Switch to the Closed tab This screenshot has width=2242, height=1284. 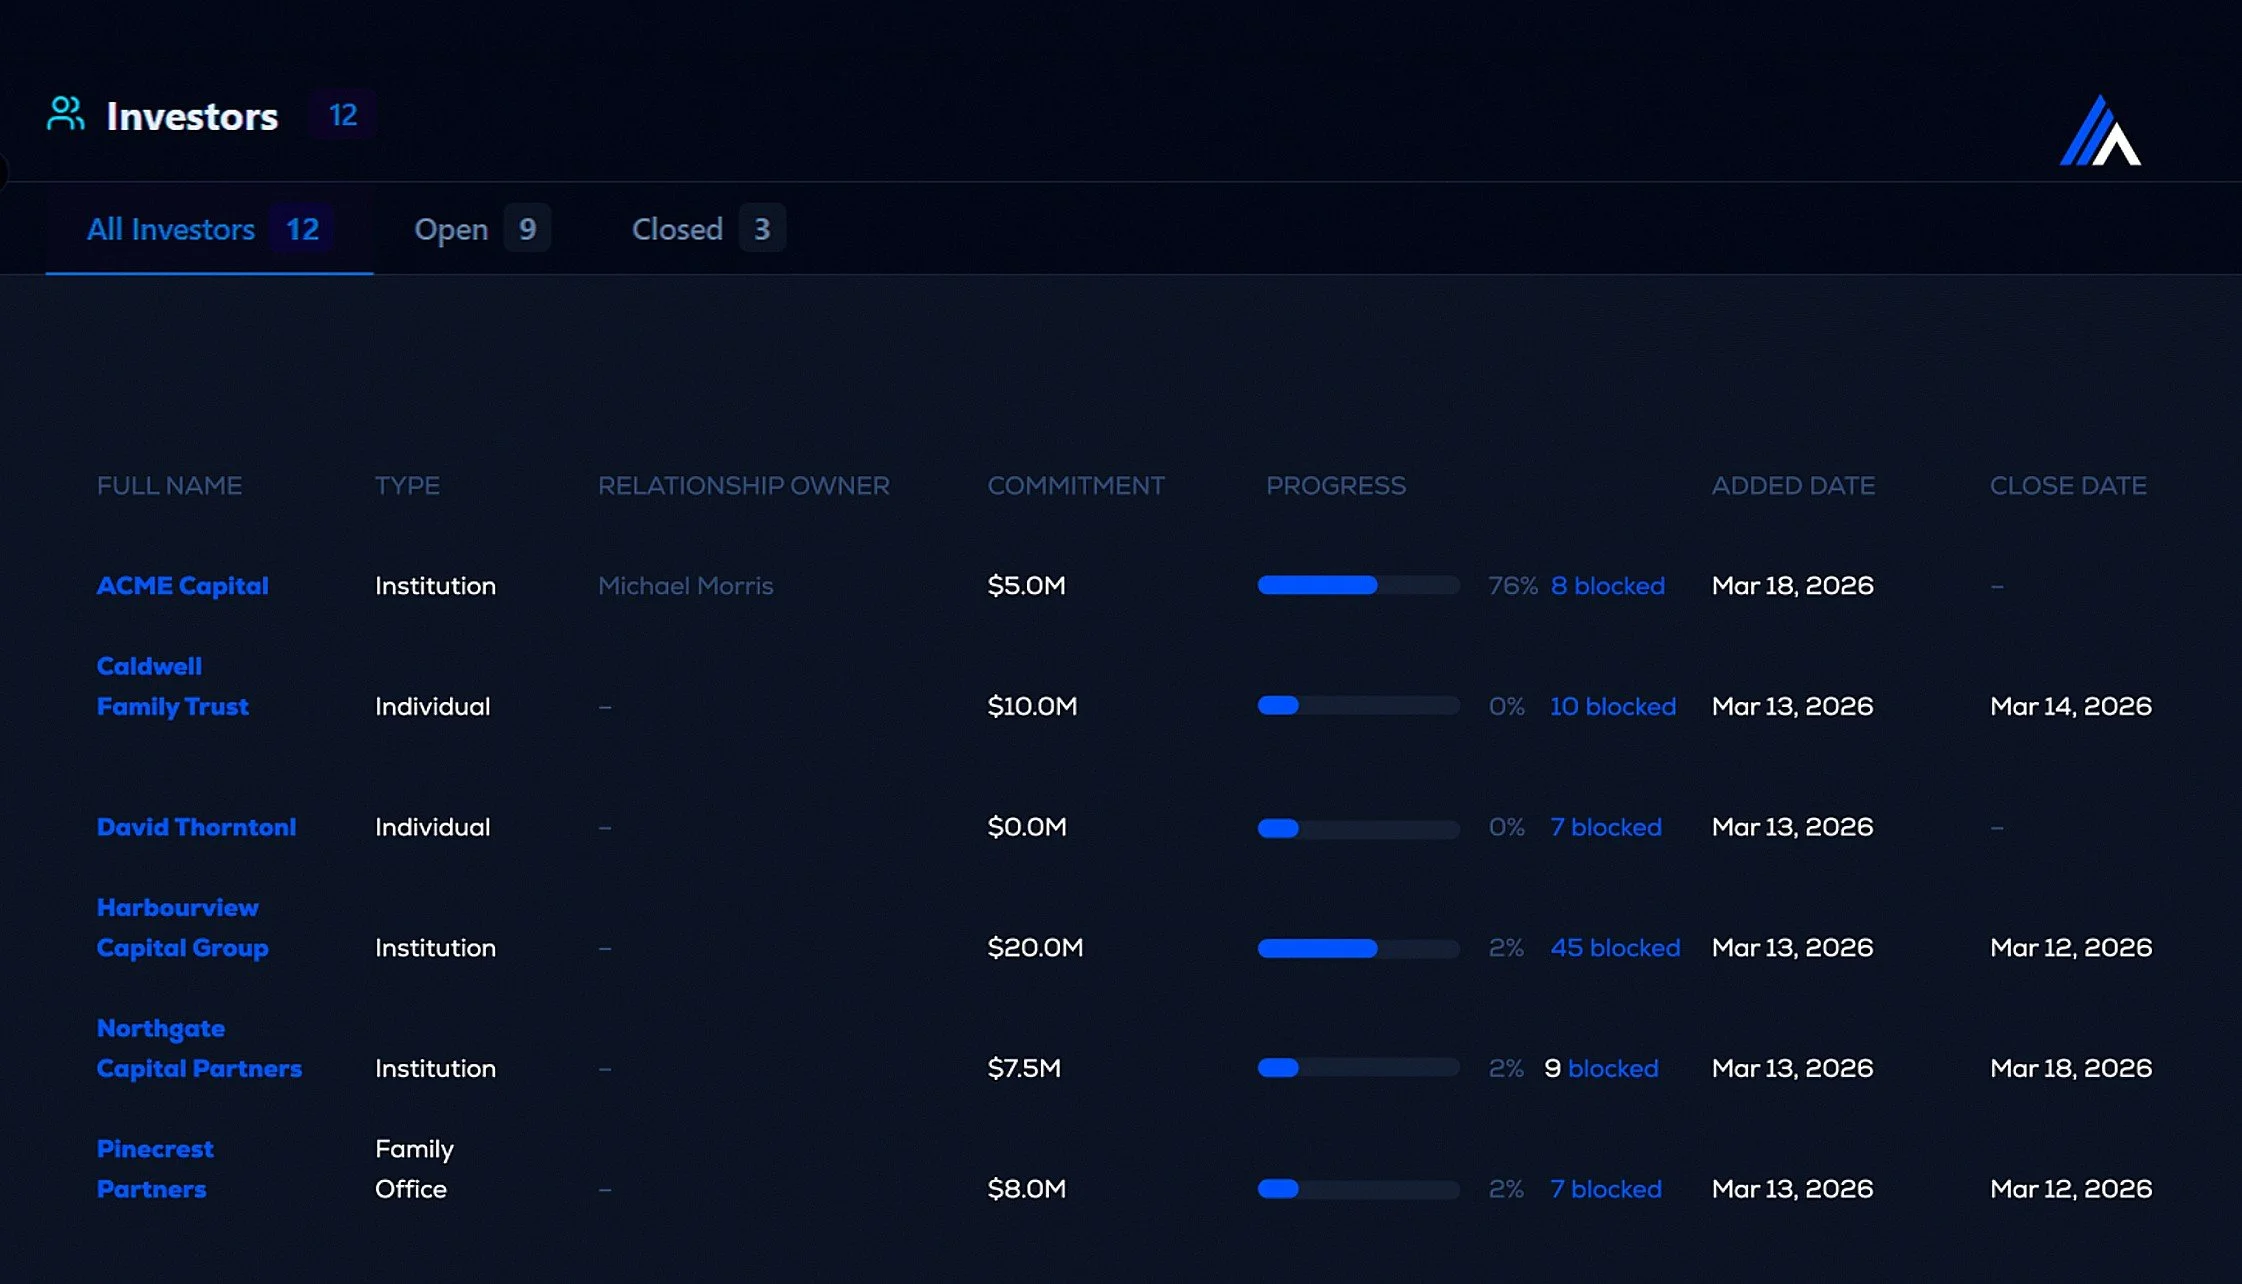click(x=708, y=229)
